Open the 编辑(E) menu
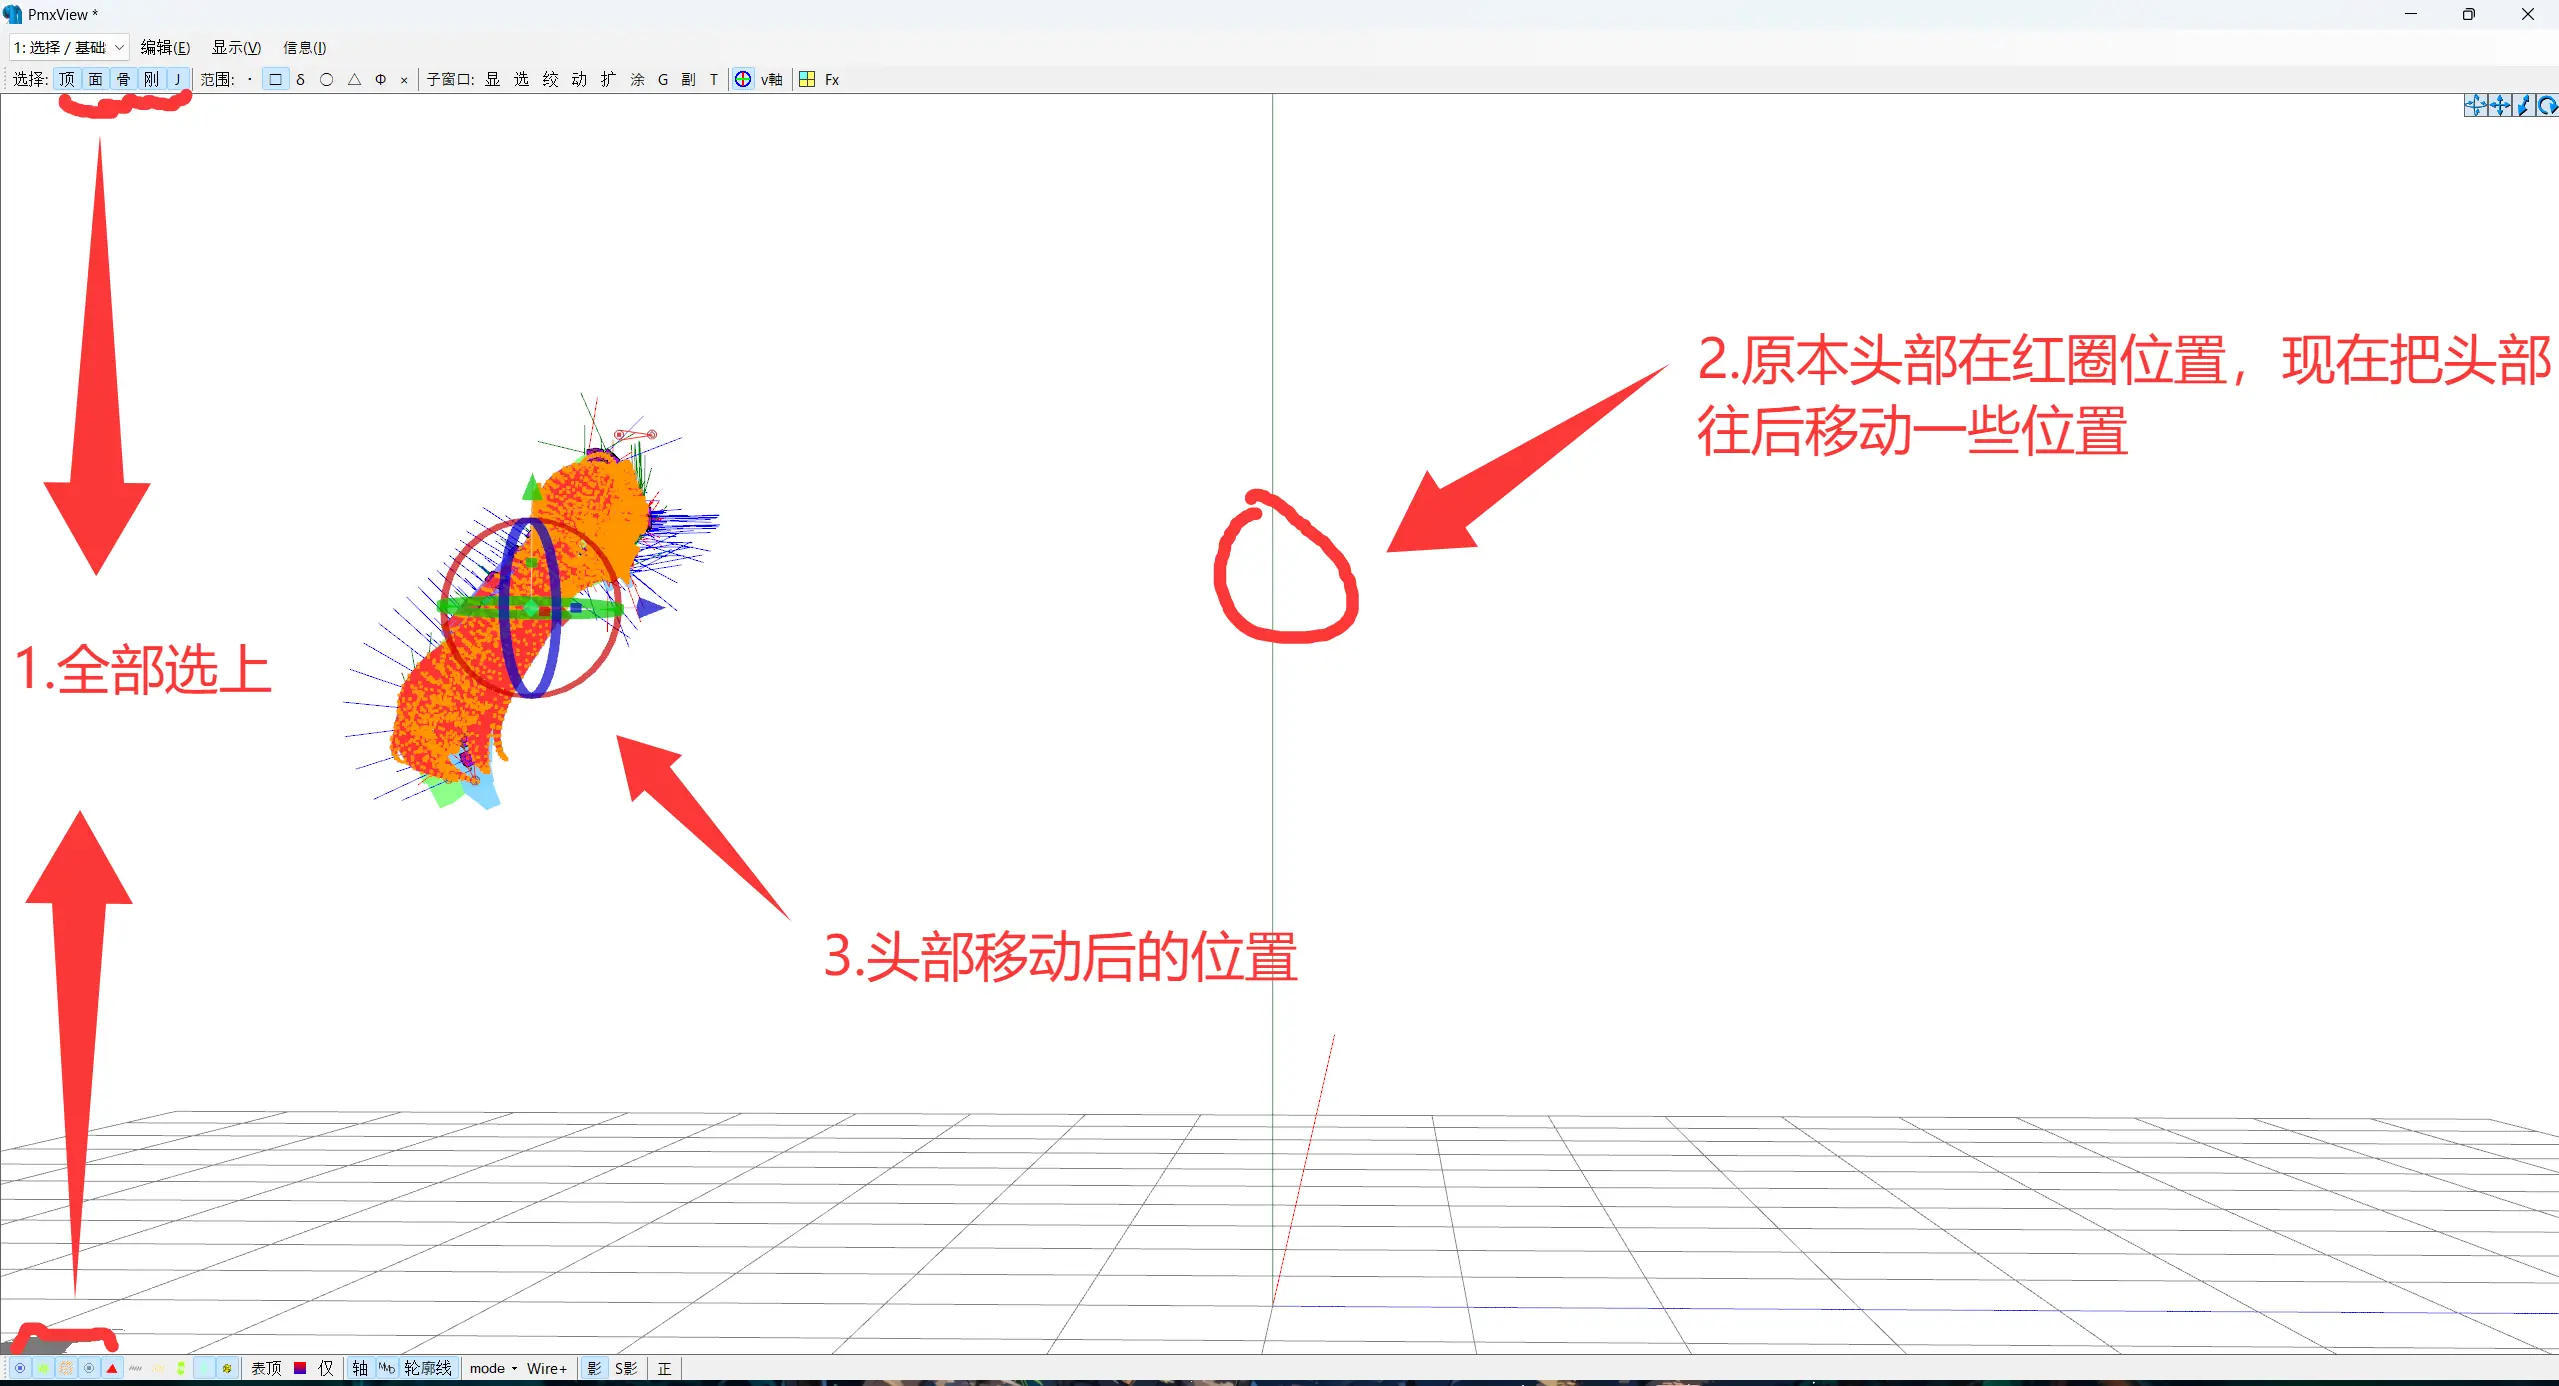This screenshot has height=1386, width=2559. click(x=165, y=47)
